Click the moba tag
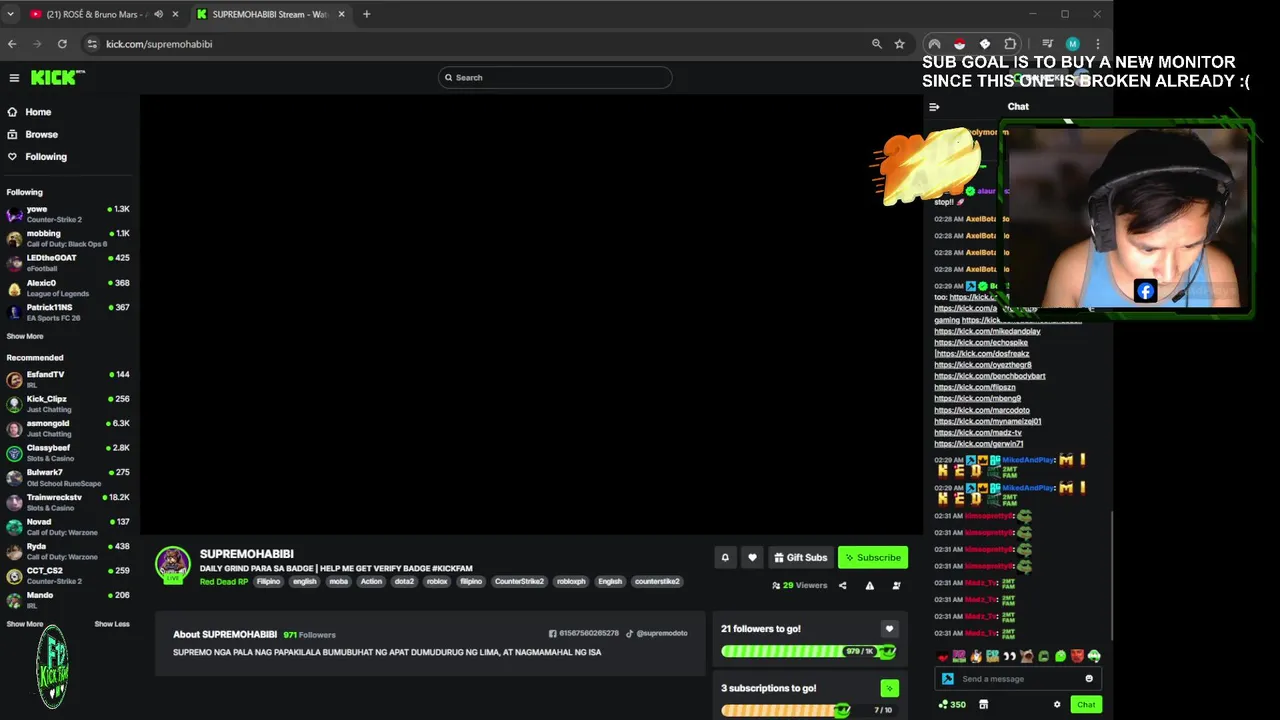 pyautogui.click(x=338, y=582)
